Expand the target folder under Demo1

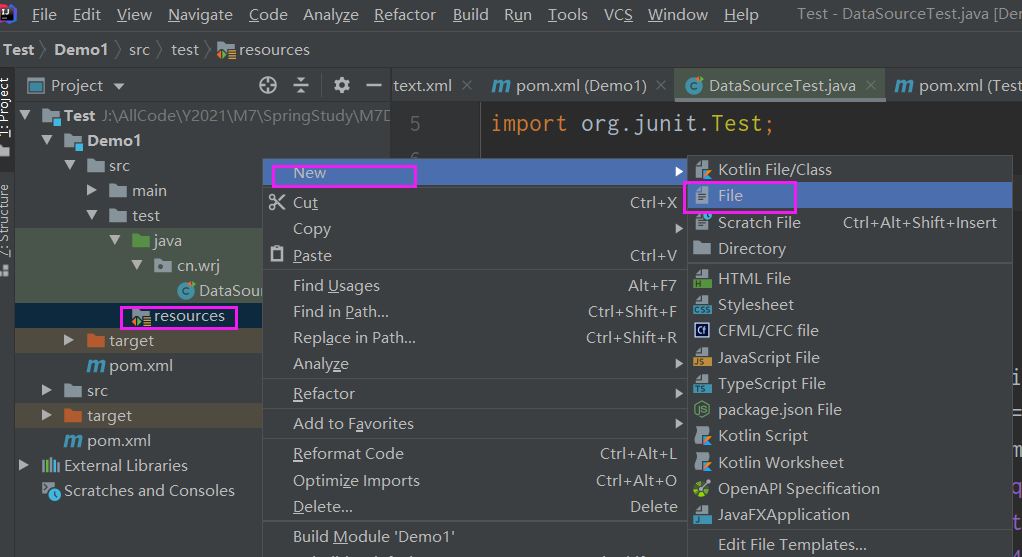pos(68,340)
